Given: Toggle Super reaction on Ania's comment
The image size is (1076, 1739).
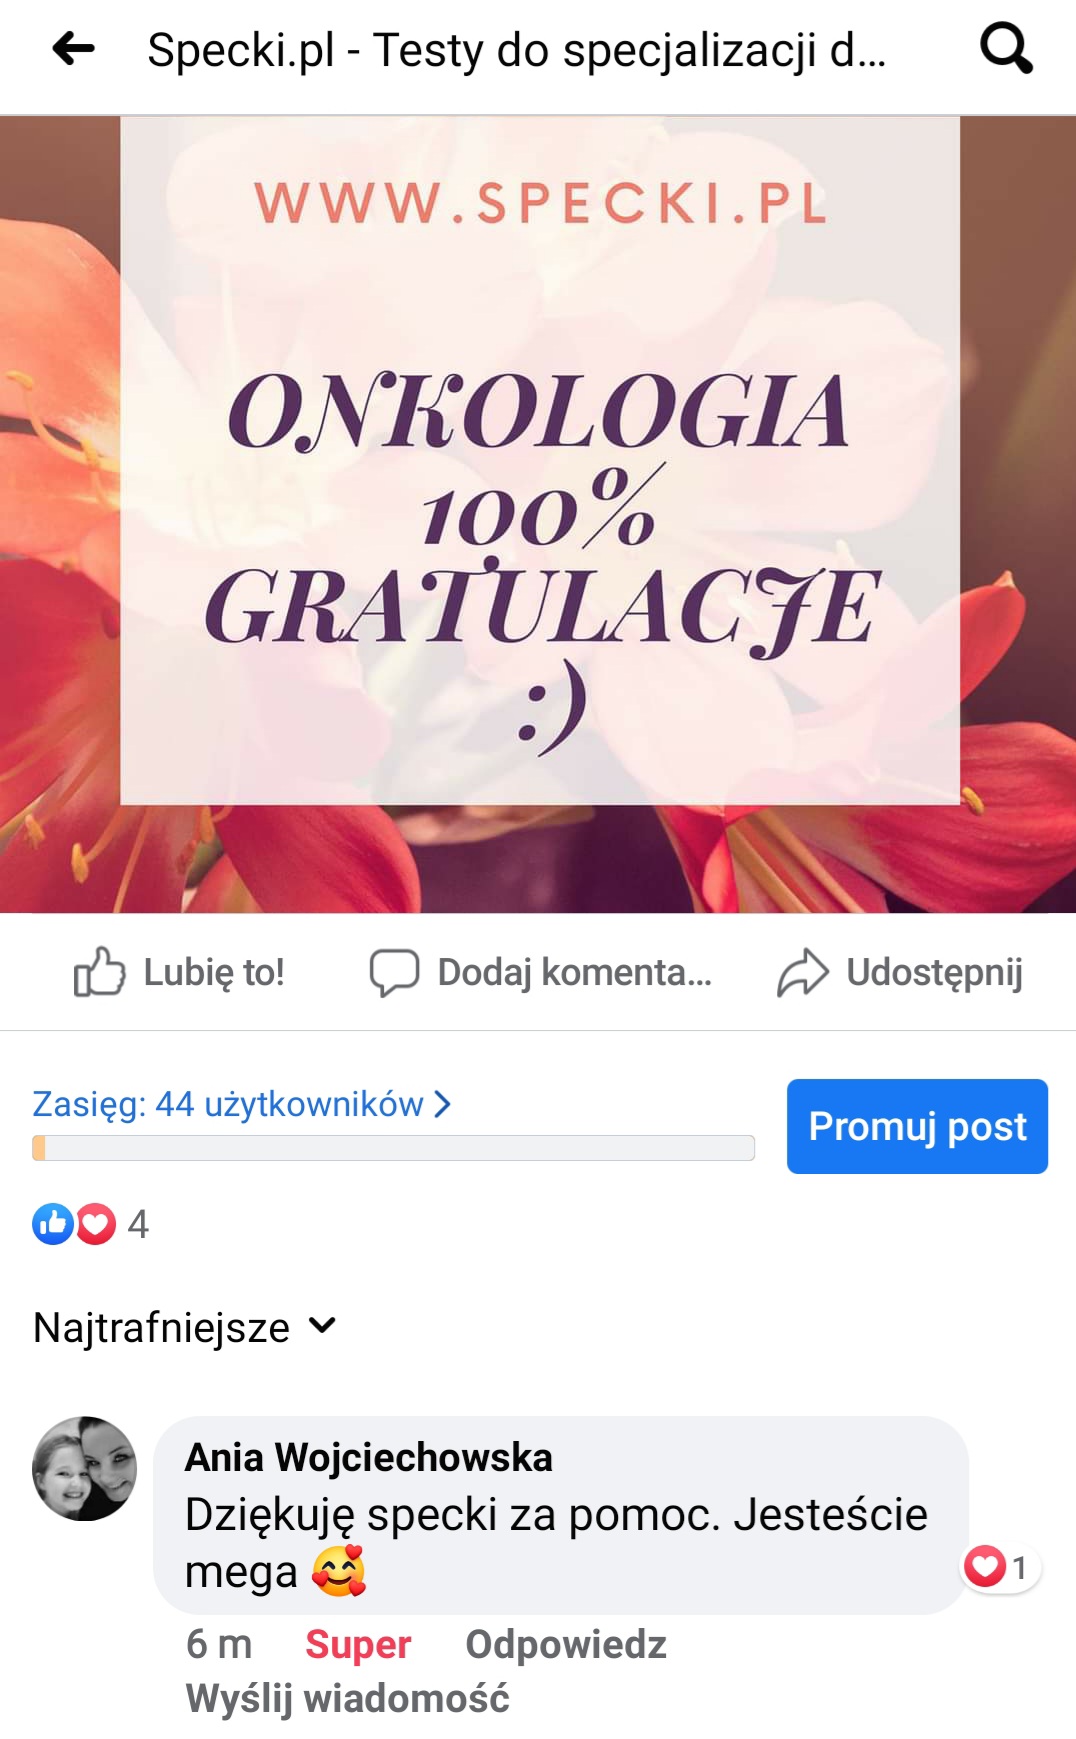Looking at the screenshot, I should tap(358, 1644).
